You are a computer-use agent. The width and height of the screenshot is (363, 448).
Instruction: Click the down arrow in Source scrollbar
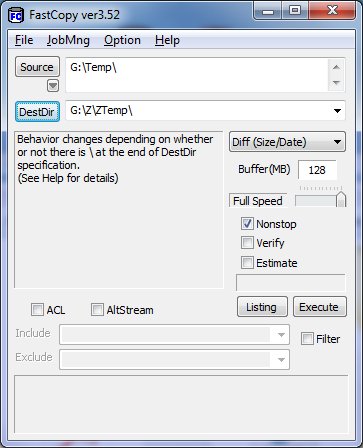pyautogui.click(x=336, y=82)
